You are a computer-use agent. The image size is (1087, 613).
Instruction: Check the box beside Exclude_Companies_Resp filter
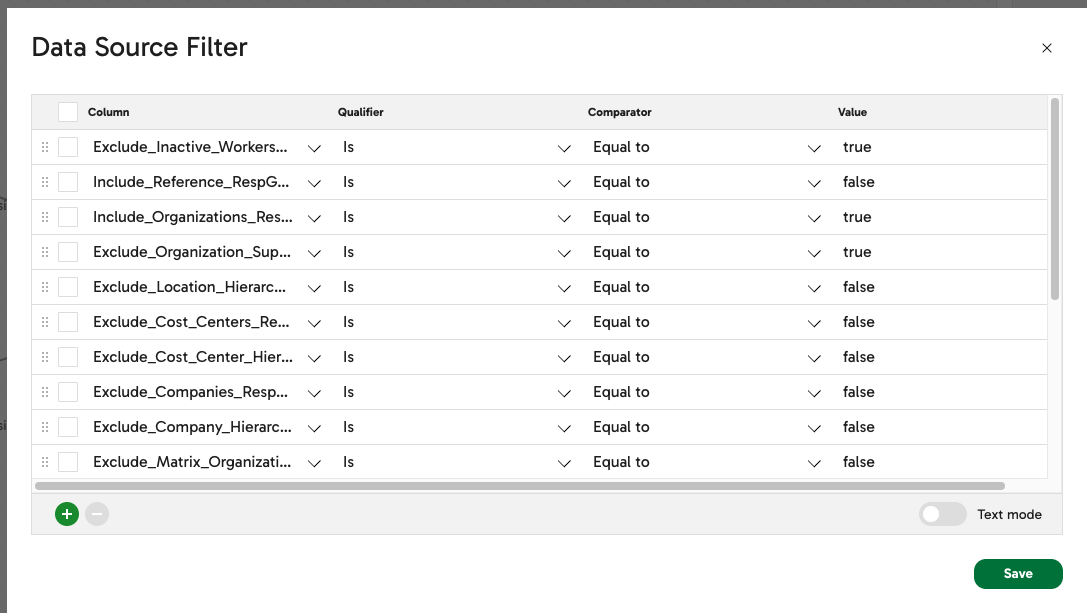67,391
